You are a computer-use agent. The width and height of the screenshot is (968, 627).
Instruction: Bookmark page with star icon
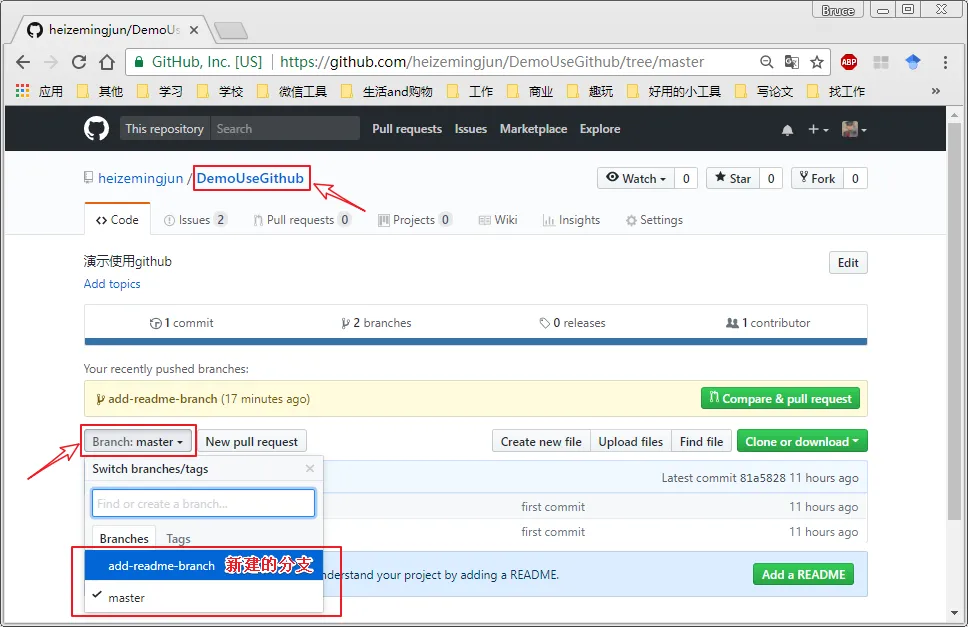pos(817,62)
